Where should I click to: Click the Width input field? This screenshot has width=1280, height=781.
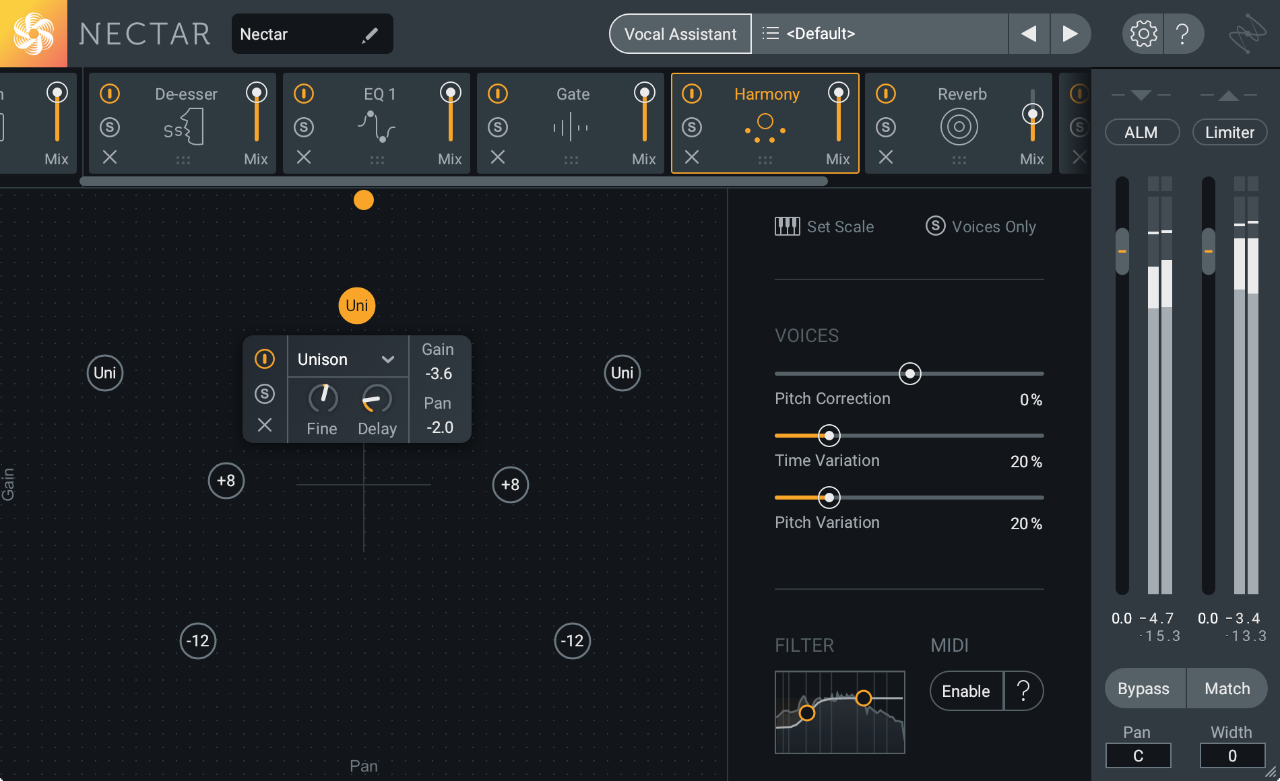pos(1232,756)
